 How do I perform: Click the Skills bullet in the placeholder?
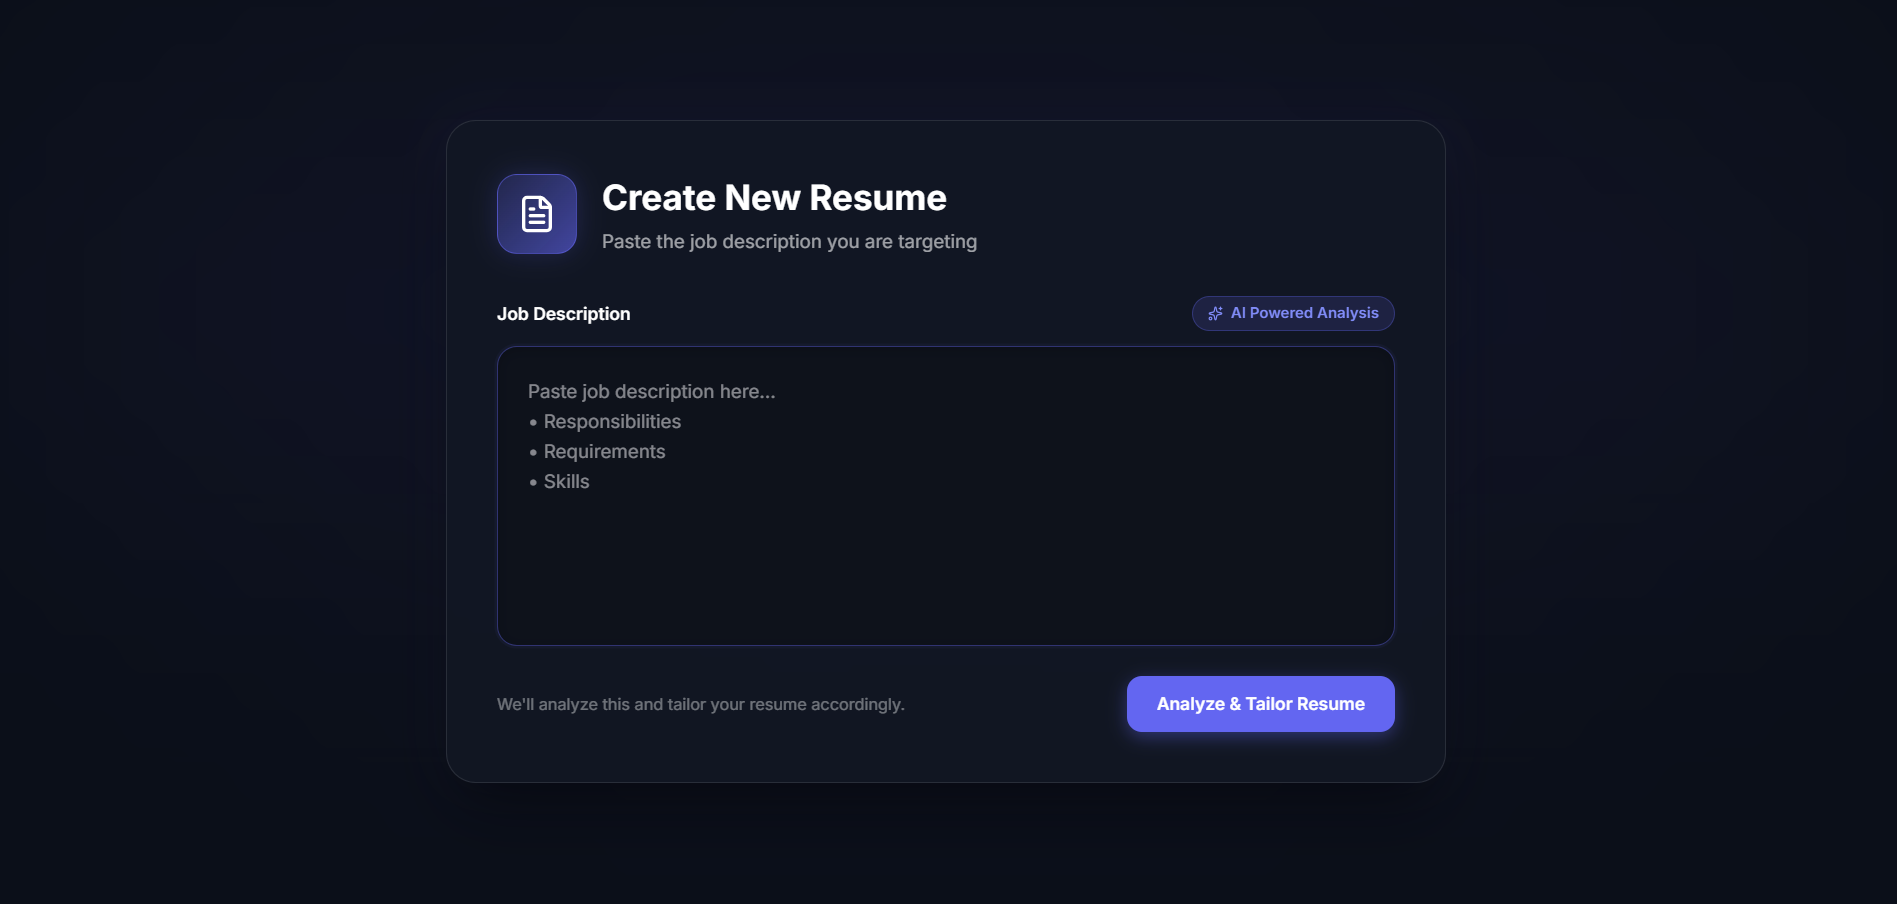tap(566, 481)
